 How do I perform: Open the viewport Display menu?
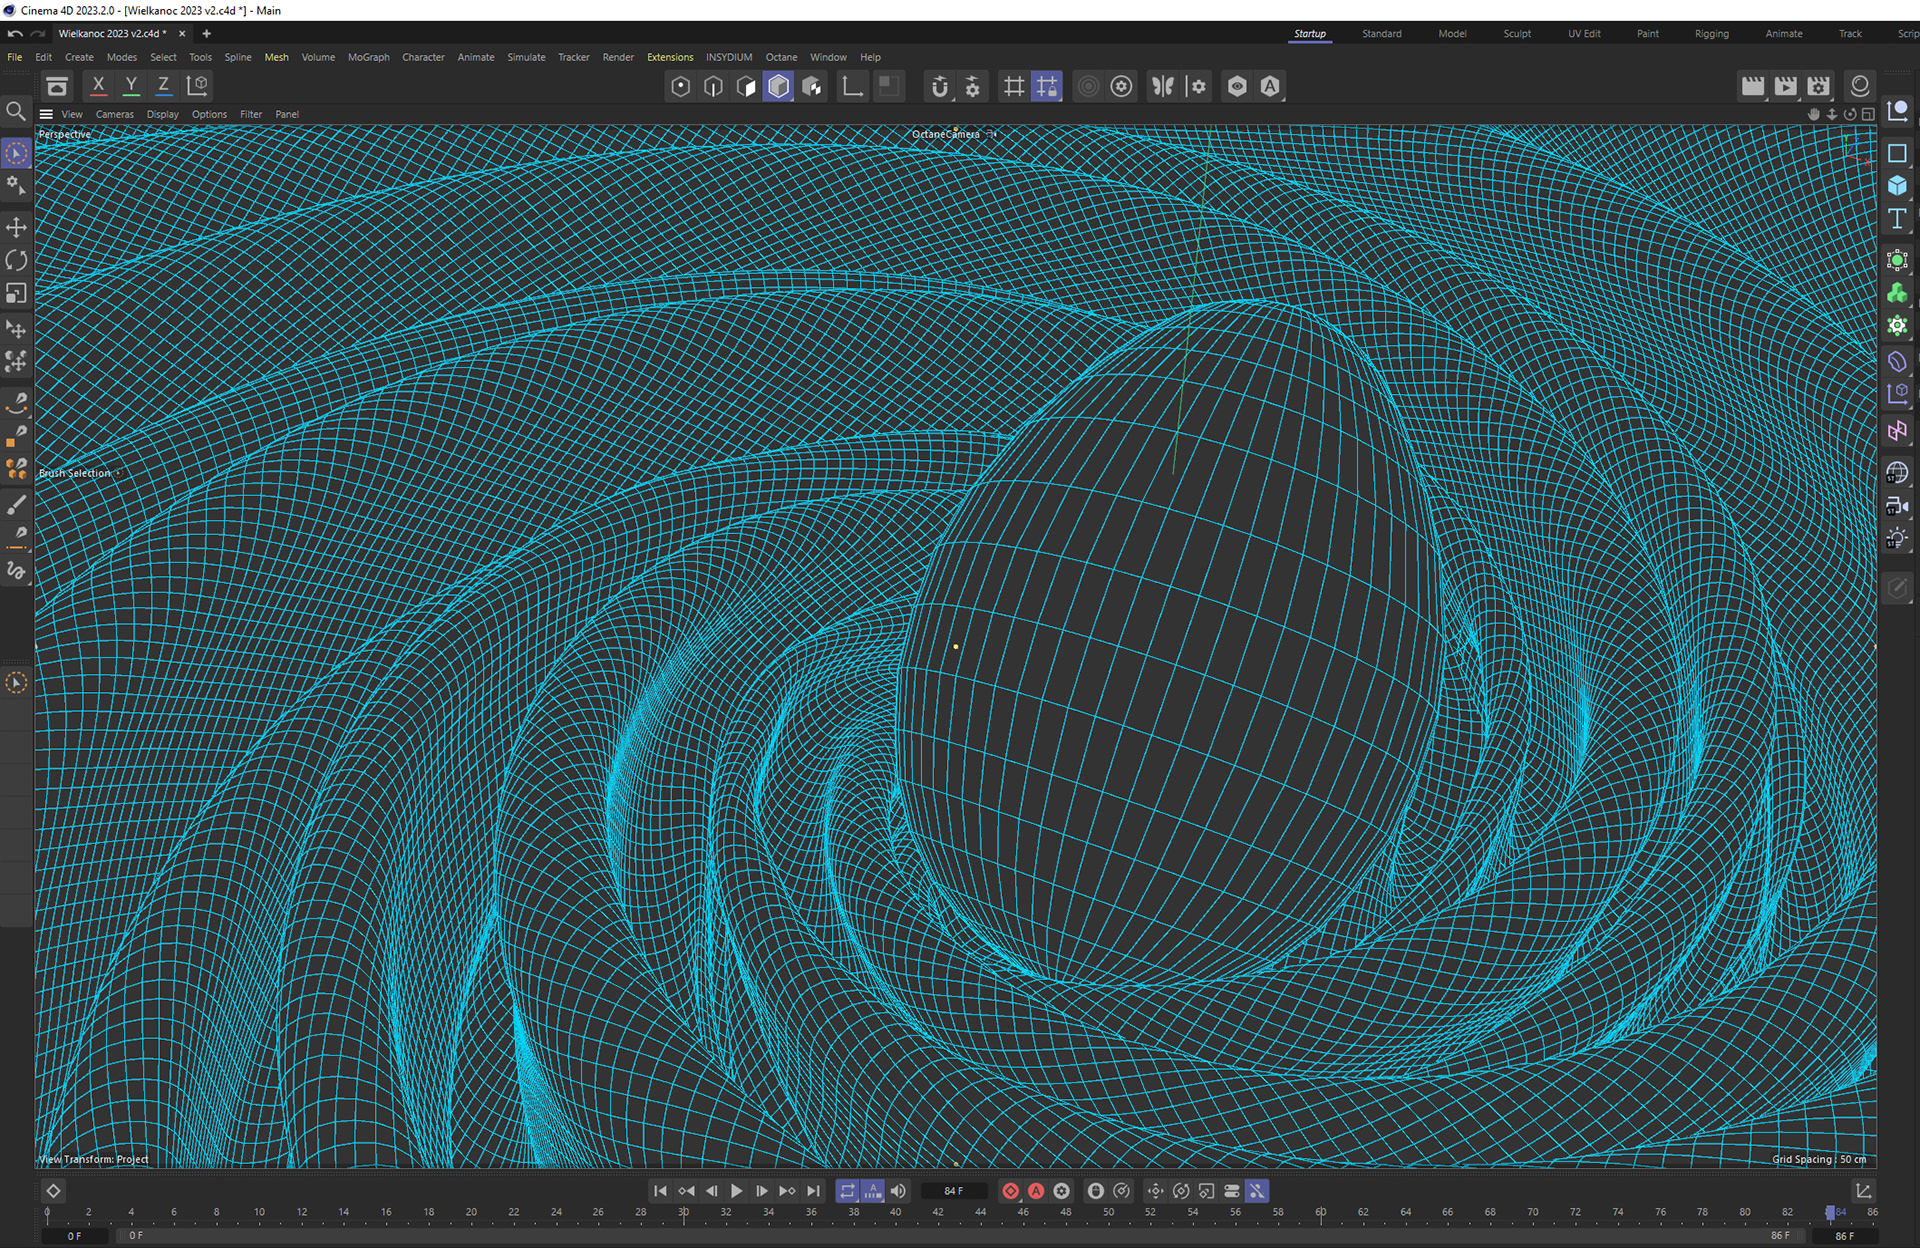[x=162, y=114]
